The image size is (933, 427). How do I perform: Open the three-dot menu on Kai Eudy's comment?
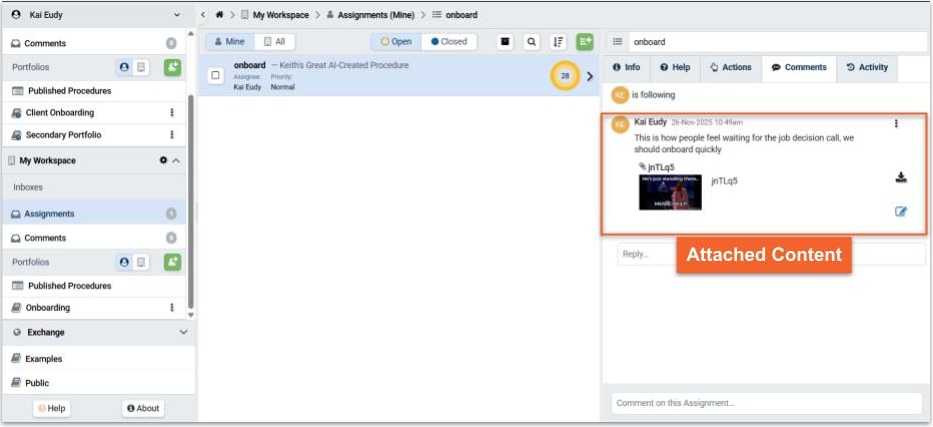[896, 124]
